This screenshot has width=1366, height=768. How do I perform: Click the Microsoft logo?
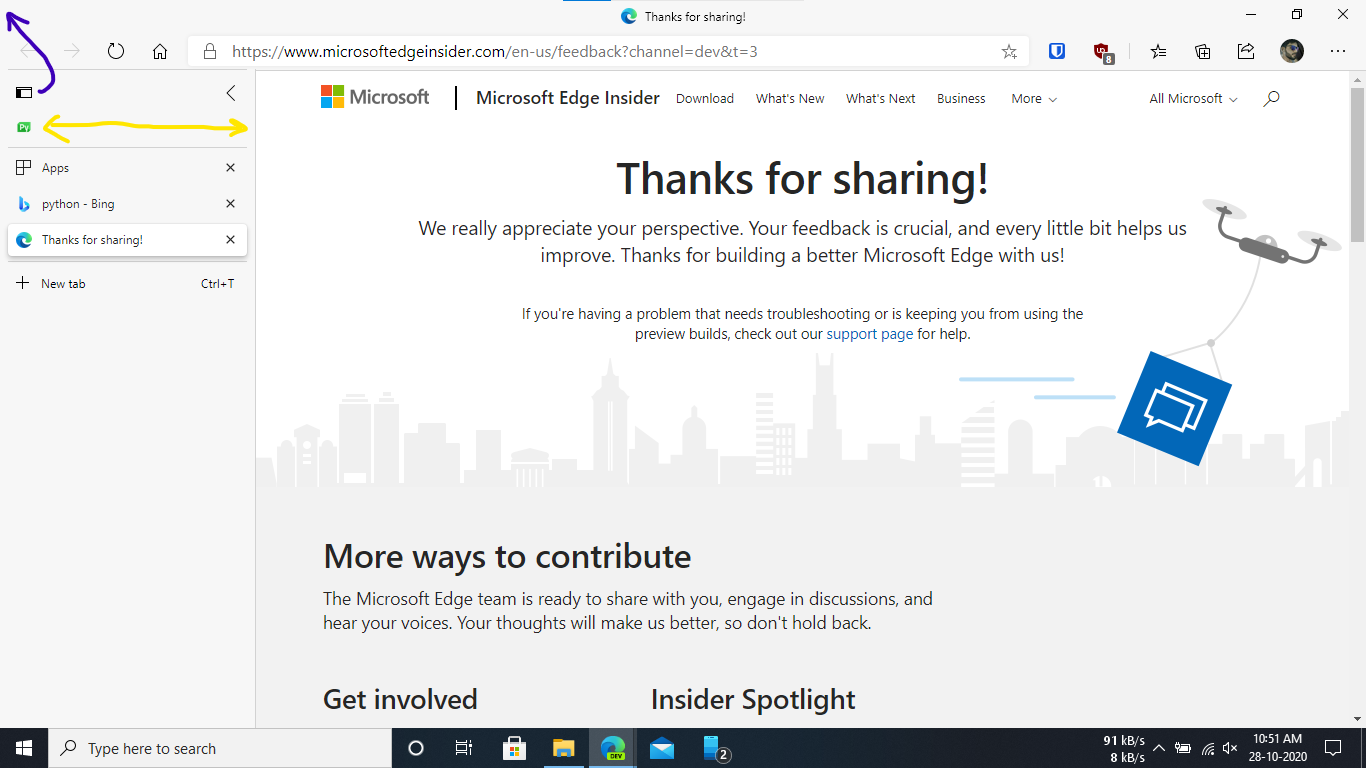coord(375,97)
